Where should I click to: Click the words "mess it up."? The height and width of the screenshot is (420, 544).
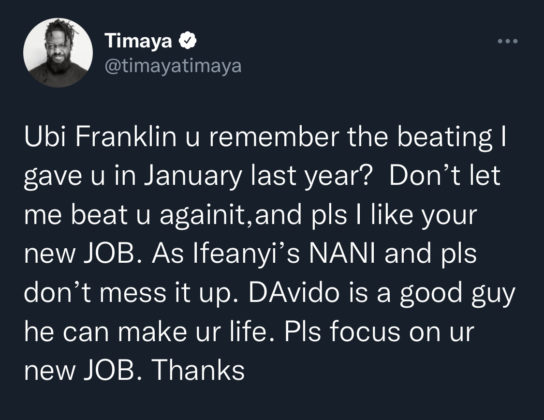pos(170,294)
